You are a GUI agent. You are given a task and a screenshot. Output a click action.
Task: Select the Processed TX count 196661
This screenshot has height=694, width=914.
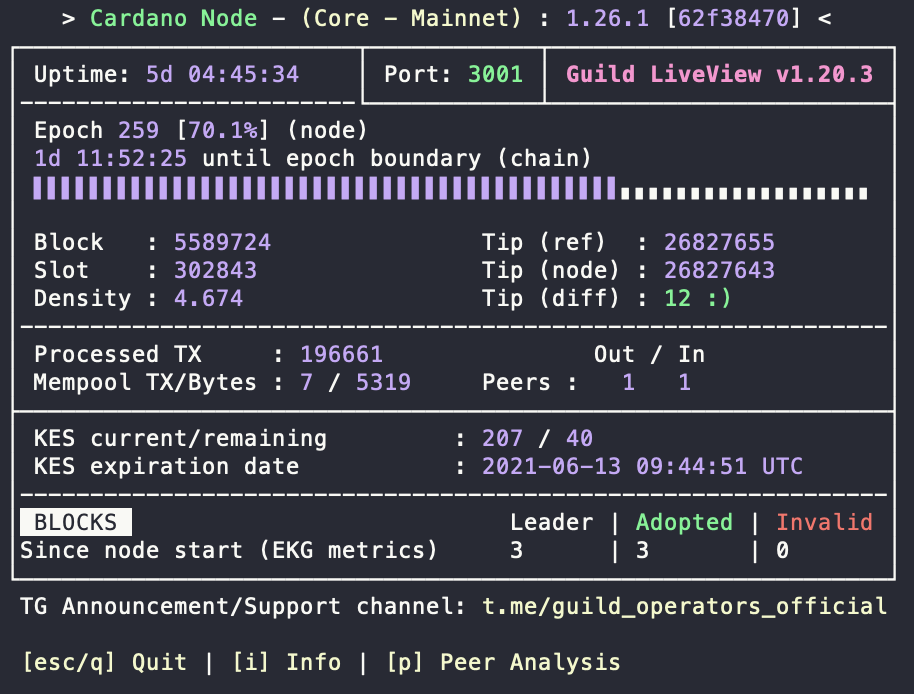[341, 354]
